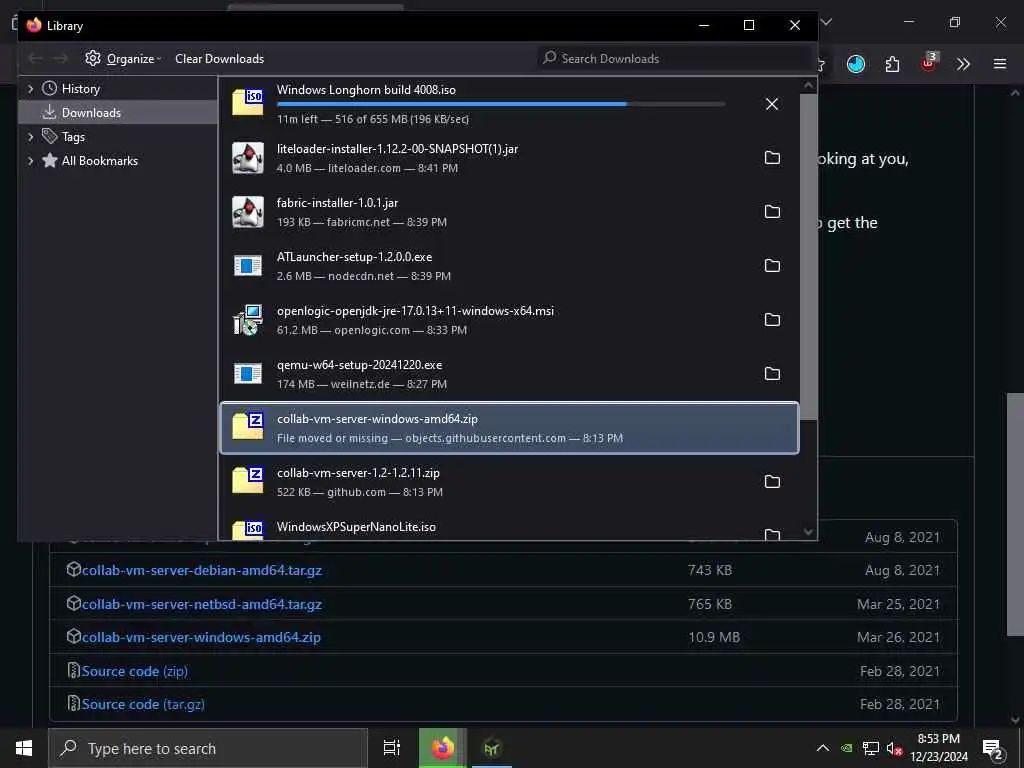Click the Organize gear icon
The height and width of the screenshot is (768, 1024).
pos(93,58)
